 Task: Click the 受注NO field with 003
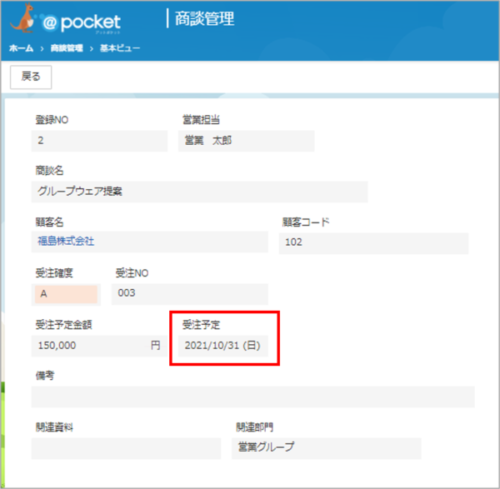tap(190, 294)
